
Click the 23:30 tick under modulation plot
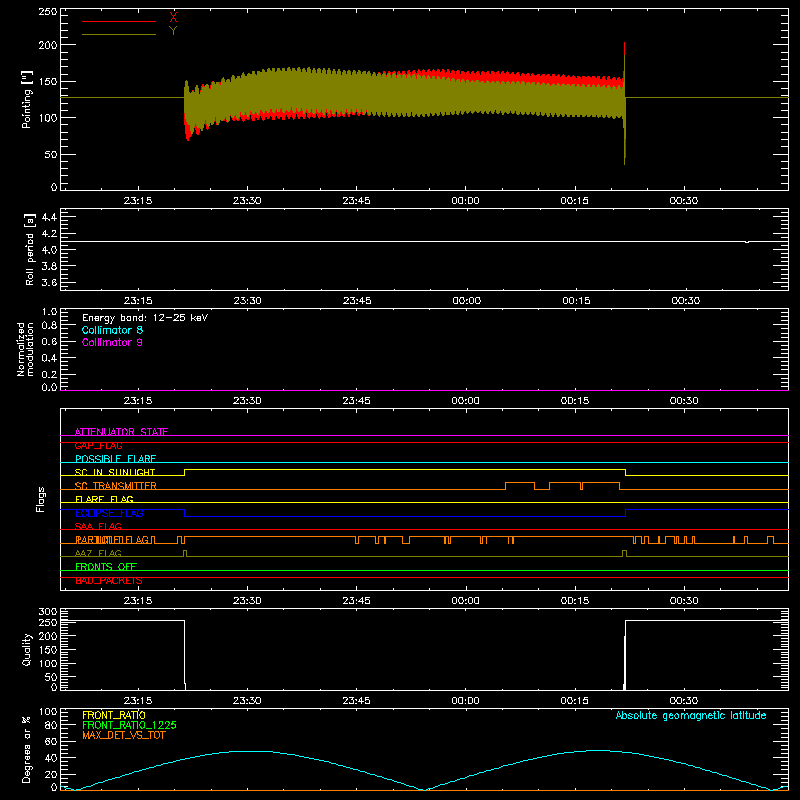pos(247,401)
